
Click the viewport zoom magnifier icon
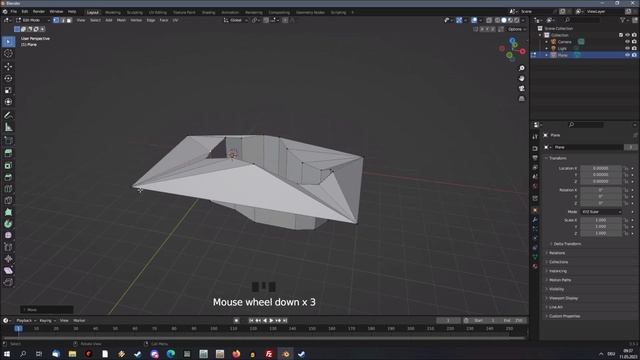click(522, 68)
